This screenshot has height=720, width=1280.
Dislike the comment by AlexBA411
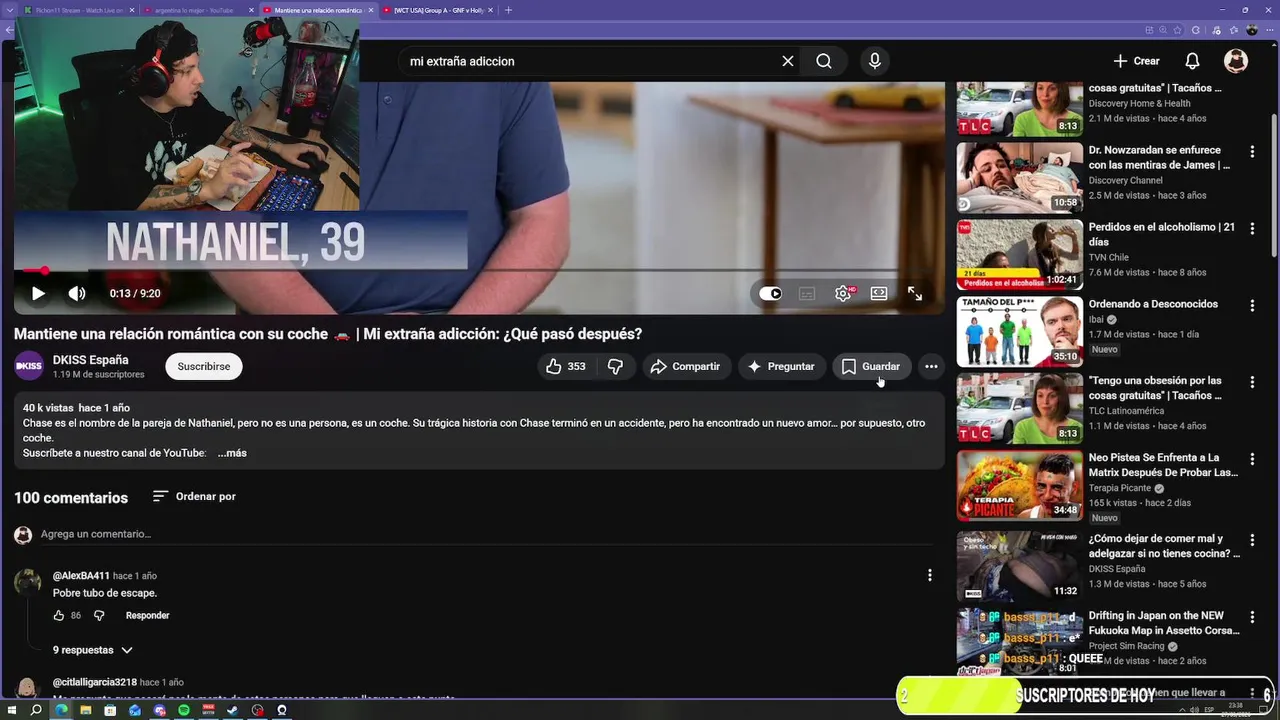99,615
